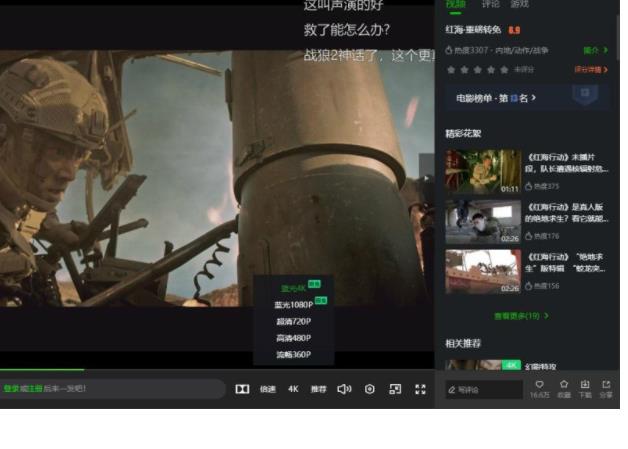The width and height of the screenshot is (628, 449).
Task: Mute the video with the speaker icon
Action: [x=344, y=389]
